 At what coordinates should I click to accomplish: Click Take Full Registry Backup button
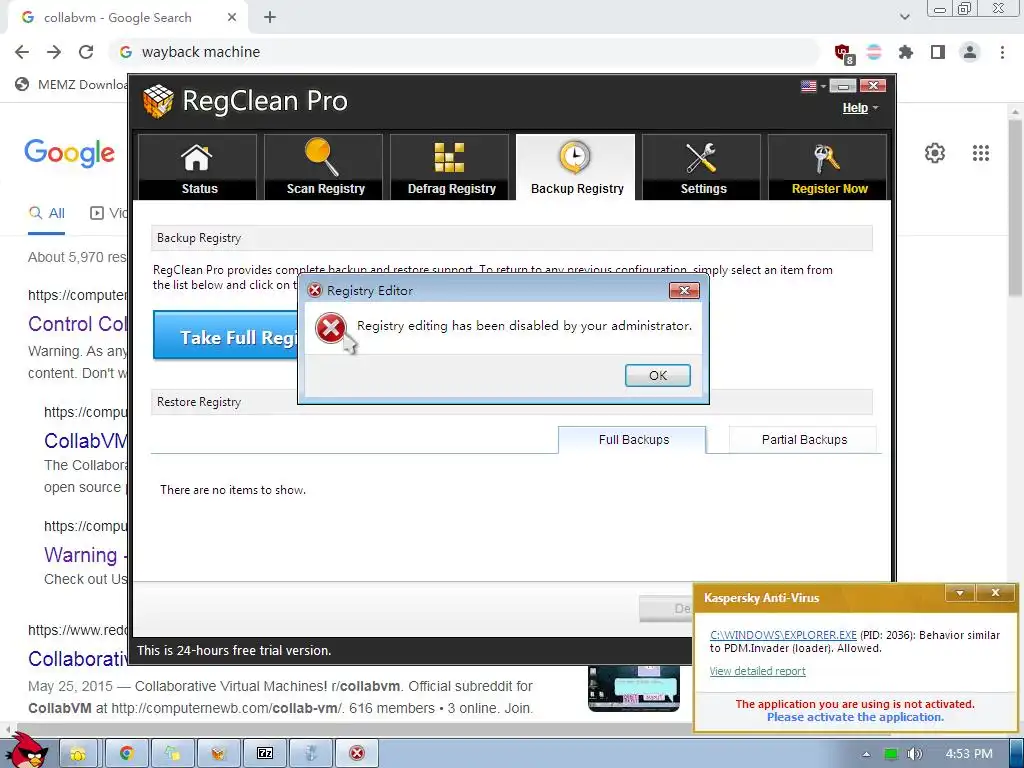click(x=225, y=335)
